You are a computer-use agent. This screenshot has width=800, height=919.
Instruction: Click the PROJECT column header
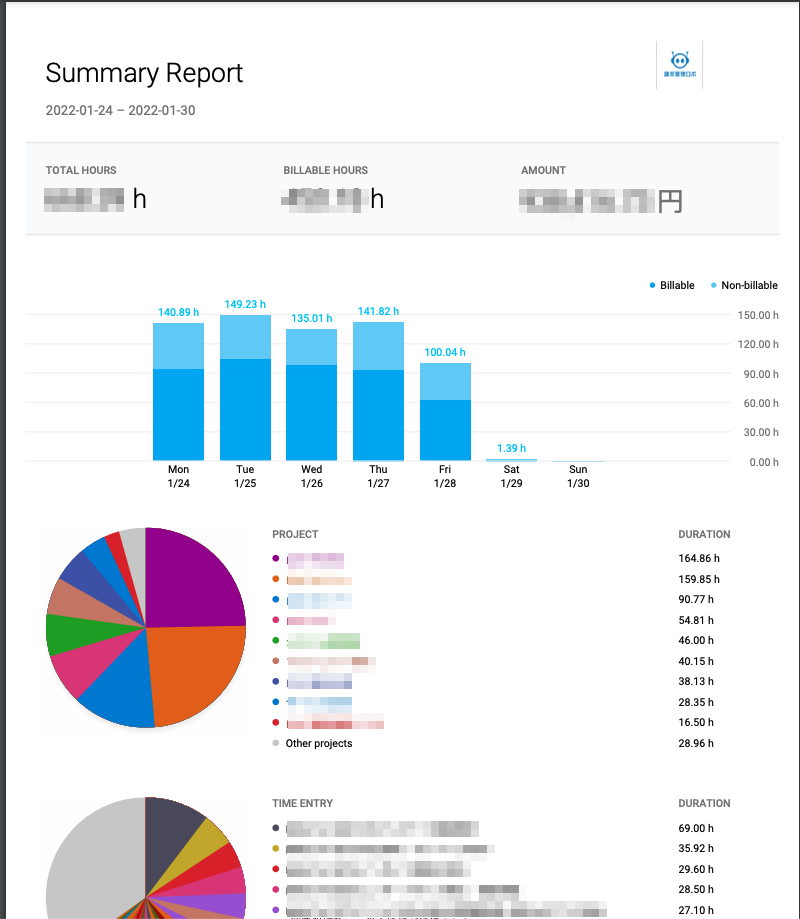(295, 535)
